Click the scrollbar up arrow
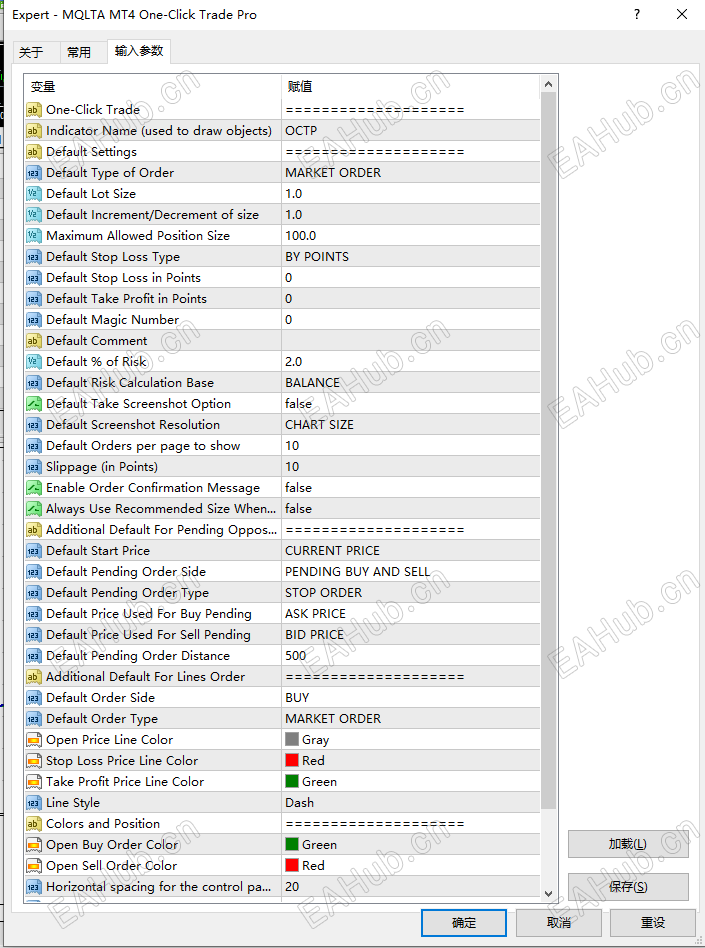 pyautogui.click(x=548, y=85)
